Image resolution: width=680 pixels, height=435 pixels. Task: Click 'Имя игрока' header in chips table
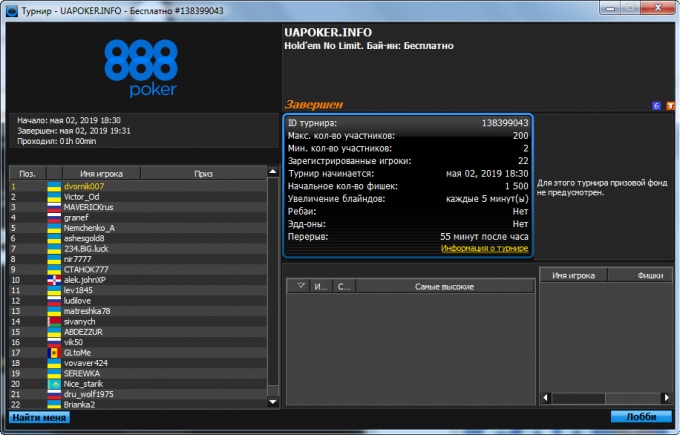point(574,275)
